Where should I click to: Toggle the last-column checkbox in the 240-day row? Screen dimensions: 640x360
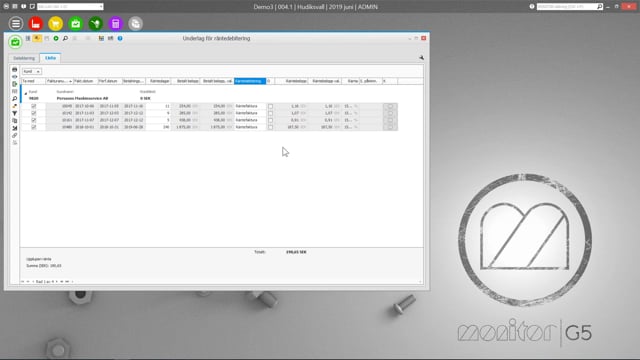click(x=390, y=127)
